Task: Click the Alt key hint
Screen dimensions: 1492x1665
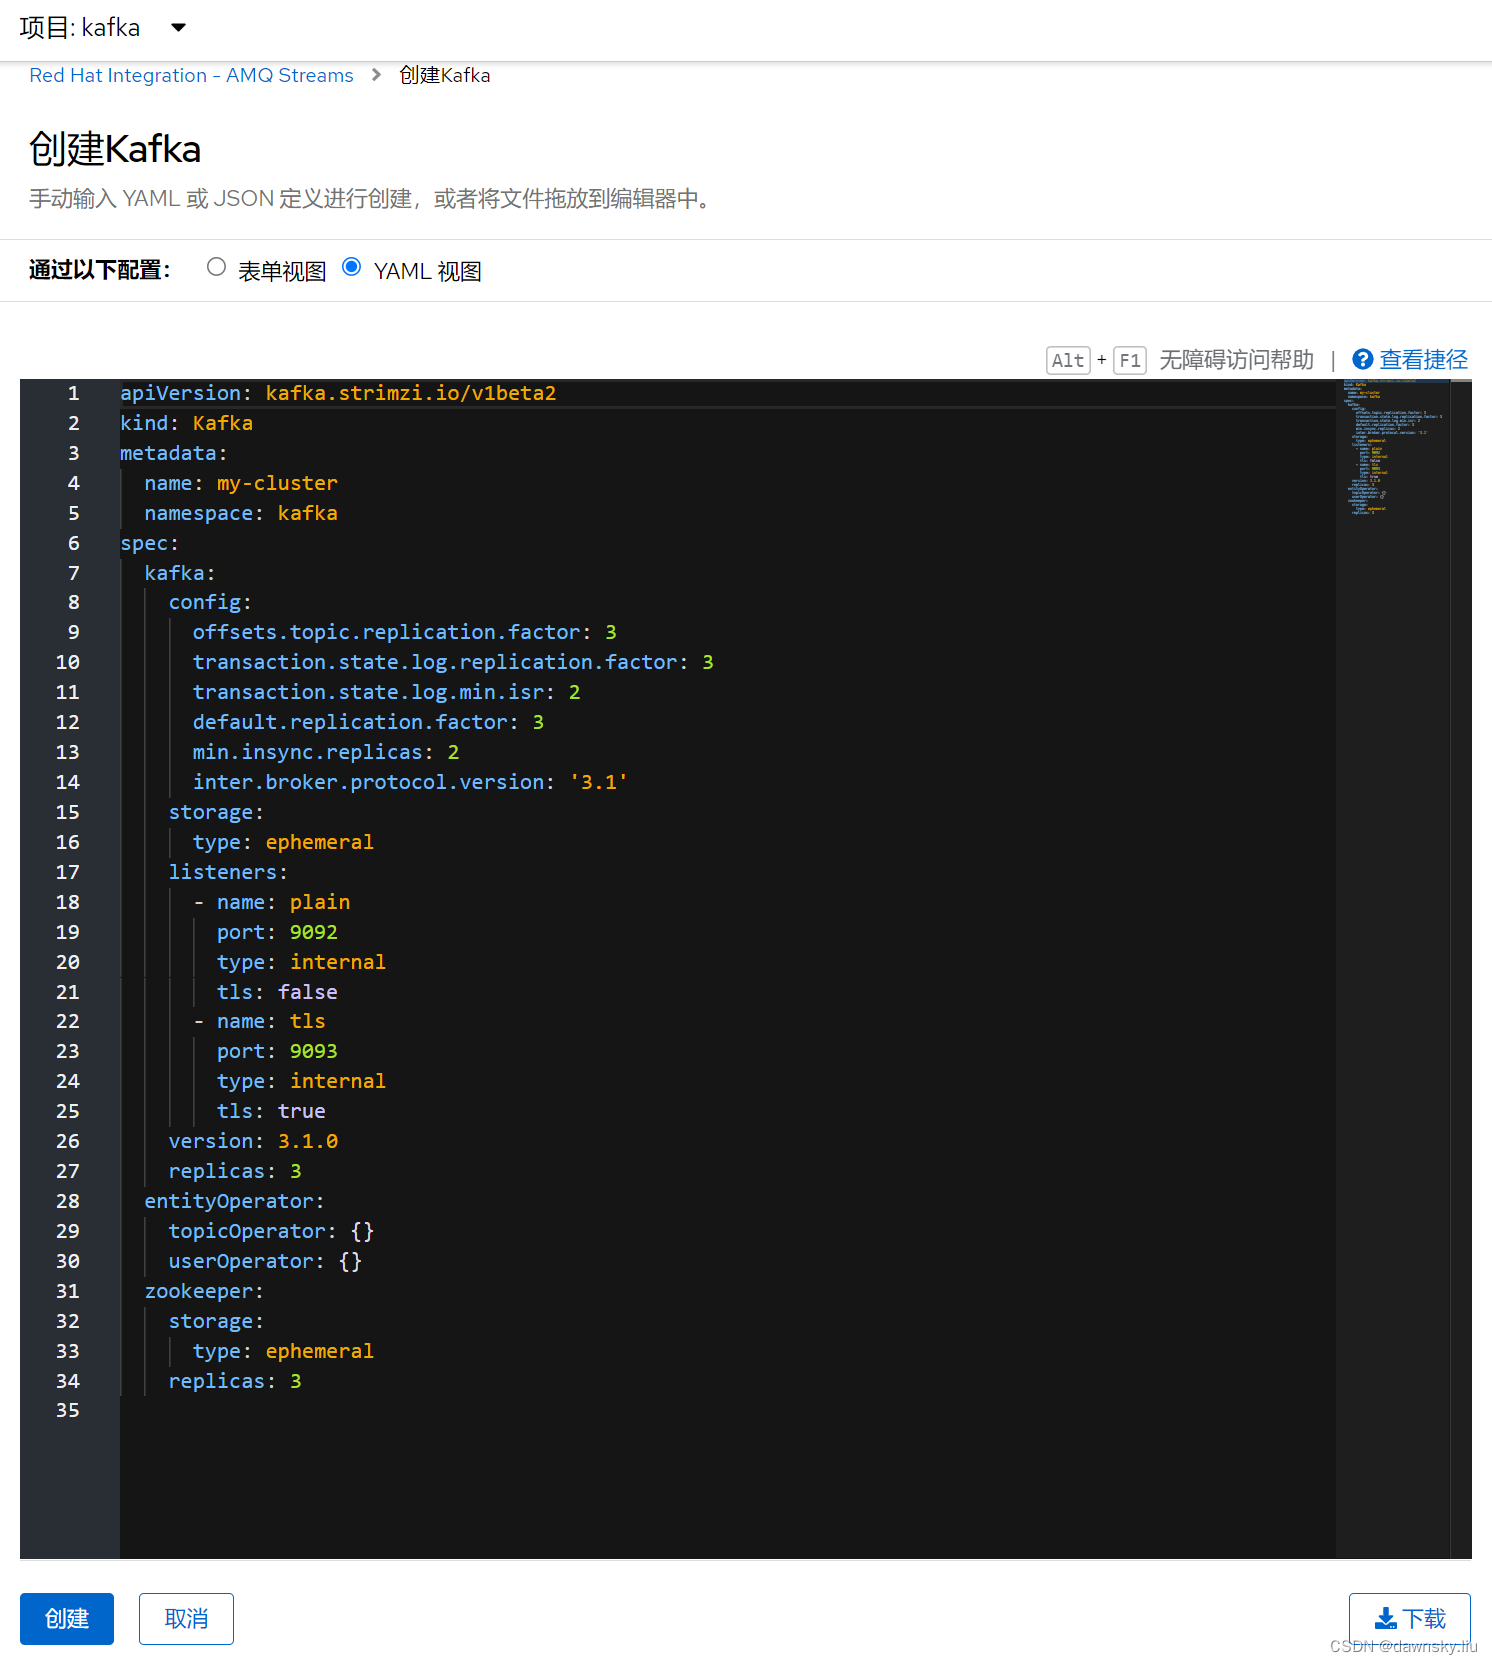Action: [1068, 360]
